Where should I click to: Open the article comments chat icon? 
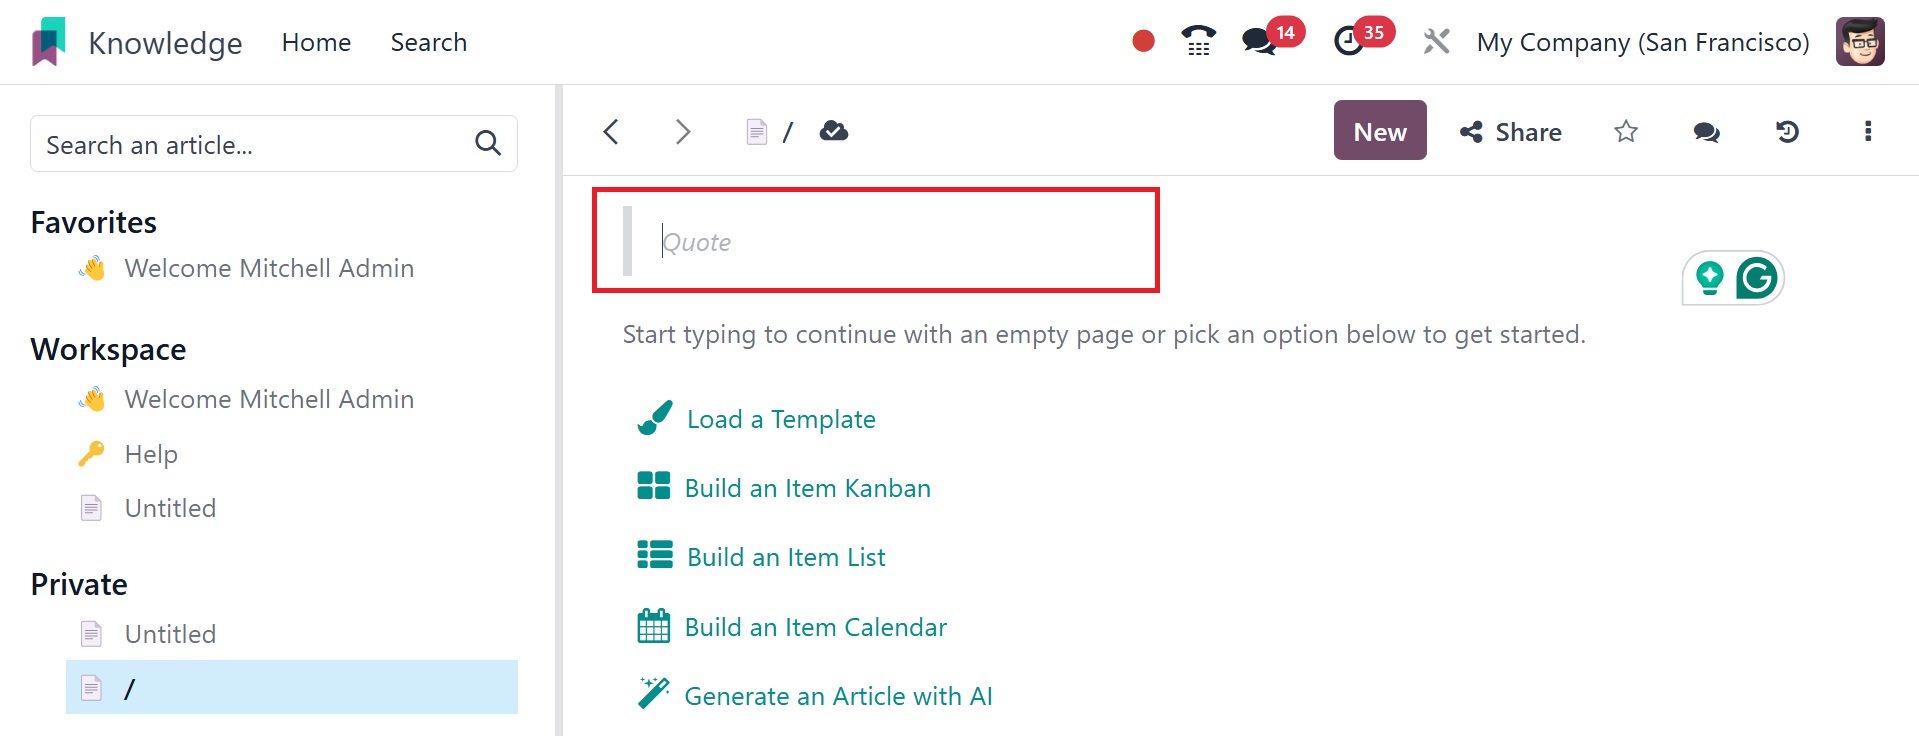1706,132
